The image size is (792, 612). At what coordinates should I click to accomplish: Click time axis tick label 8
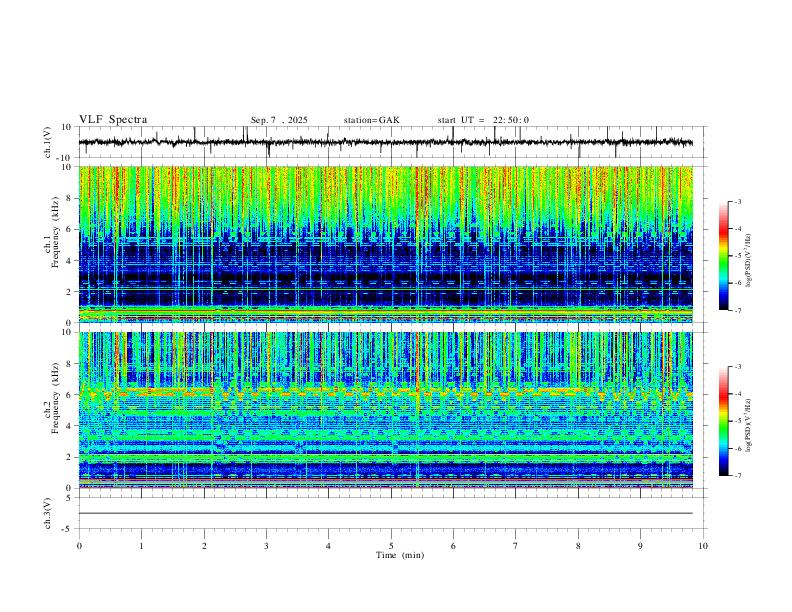point(578,546)
